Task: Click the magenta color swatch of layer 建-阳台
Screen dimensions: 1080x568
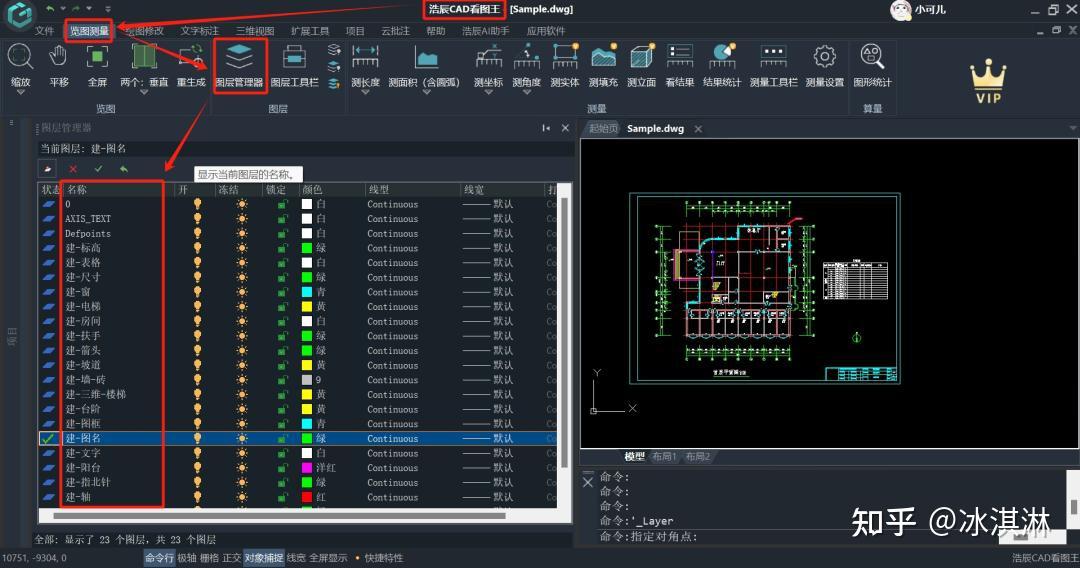Action: 307,467
